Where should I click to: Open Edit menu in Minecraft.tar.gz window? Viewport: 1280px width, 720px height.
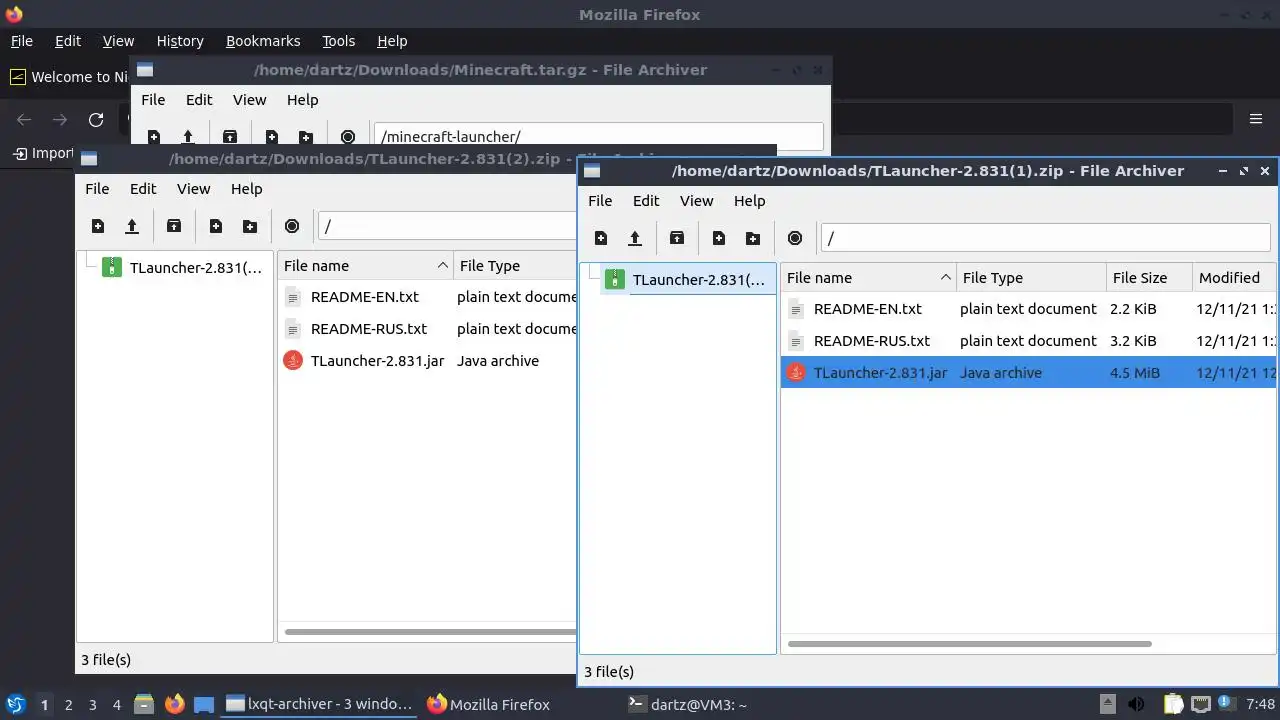[199, 99]
